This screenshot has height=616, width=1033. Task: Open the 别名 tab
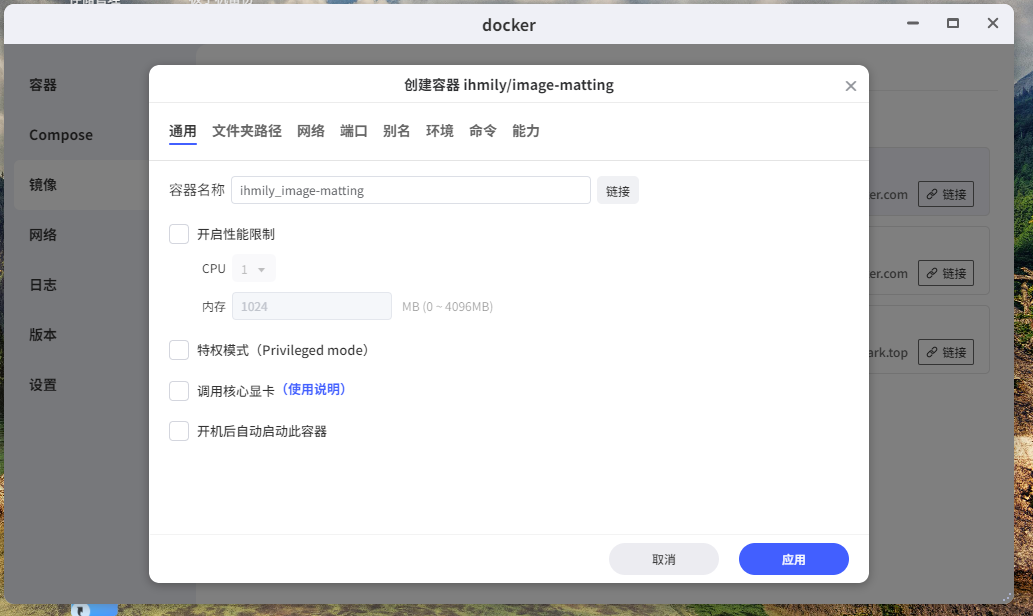click(397, 131)
